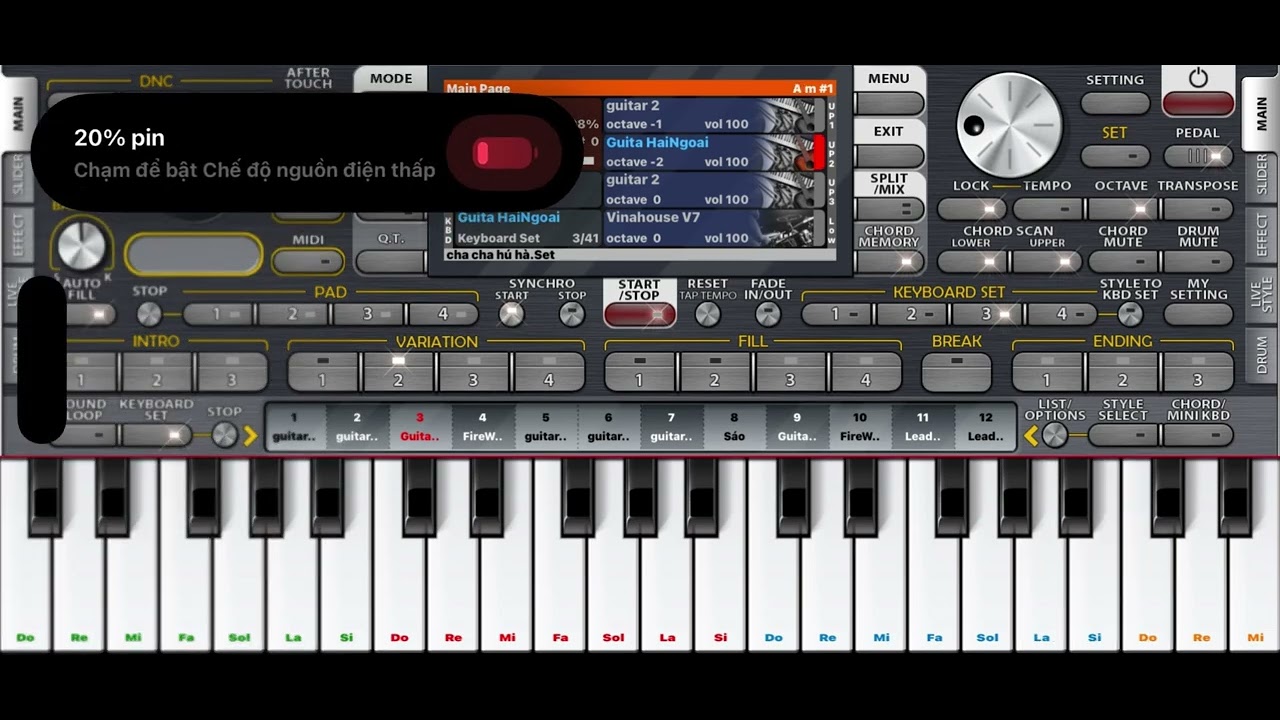Tap the Fade In/Out knob

coord(768,314)
